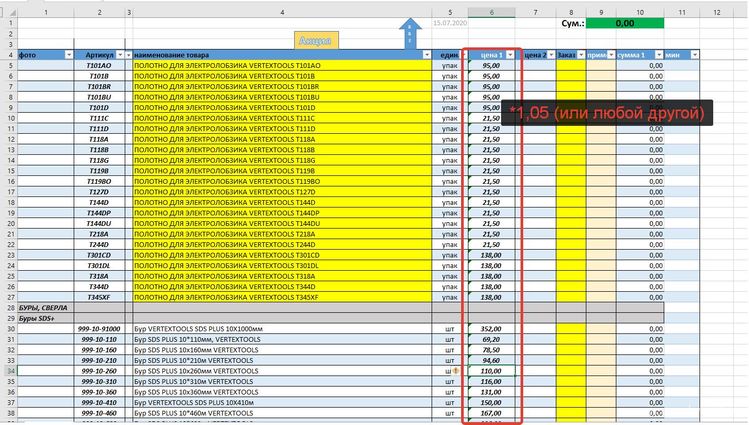This screenshot has height=425, width=749.
Task: Click article cell T301CD
Action: coord(99,255)
